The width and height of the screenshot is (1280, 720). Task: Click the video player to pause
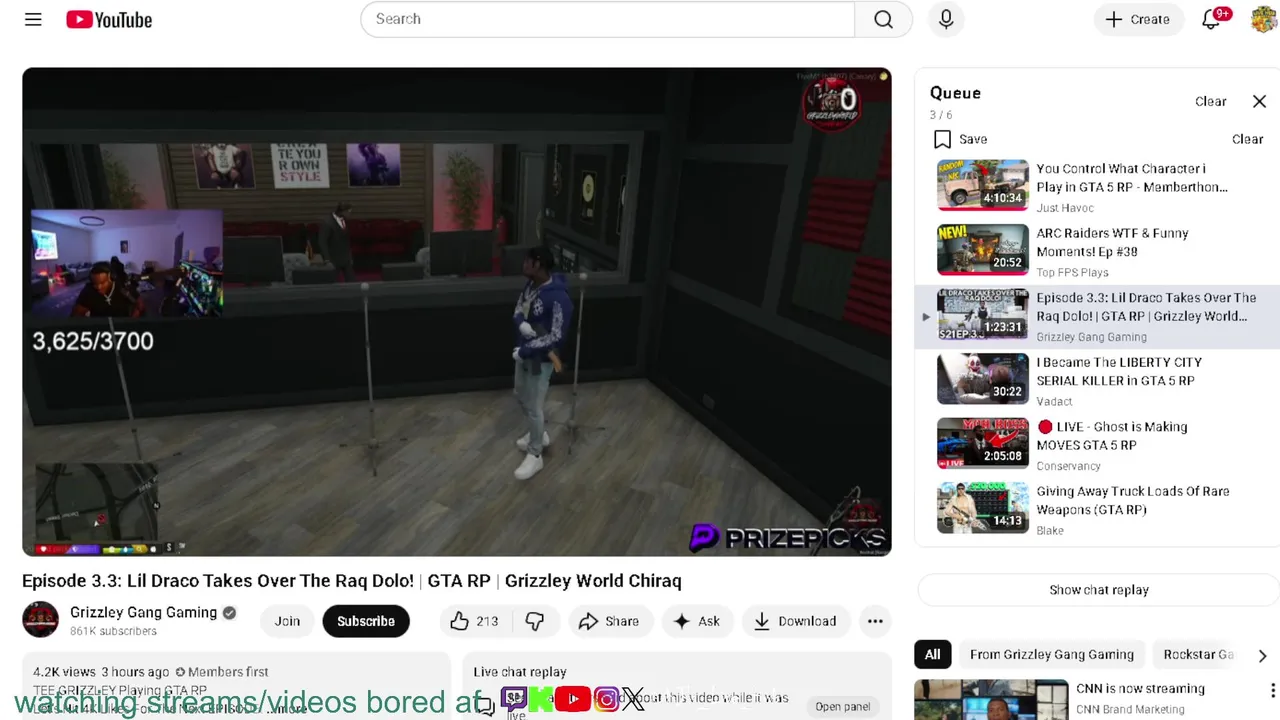(456, 311)
